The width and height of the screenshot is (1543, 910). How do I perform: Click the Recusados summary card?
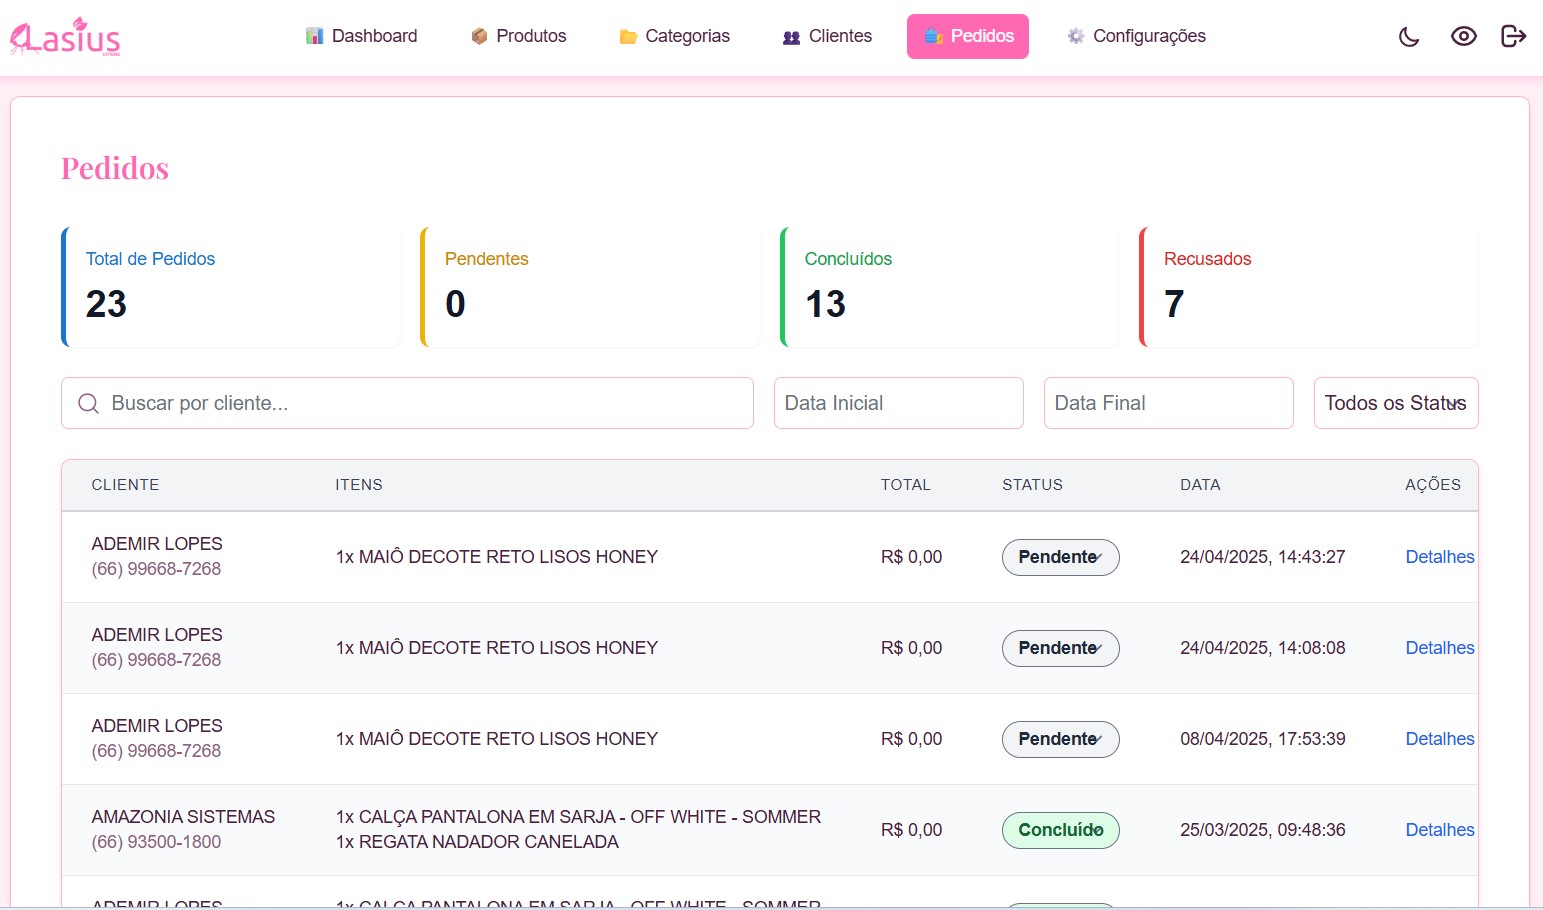tap(1309, 287)
